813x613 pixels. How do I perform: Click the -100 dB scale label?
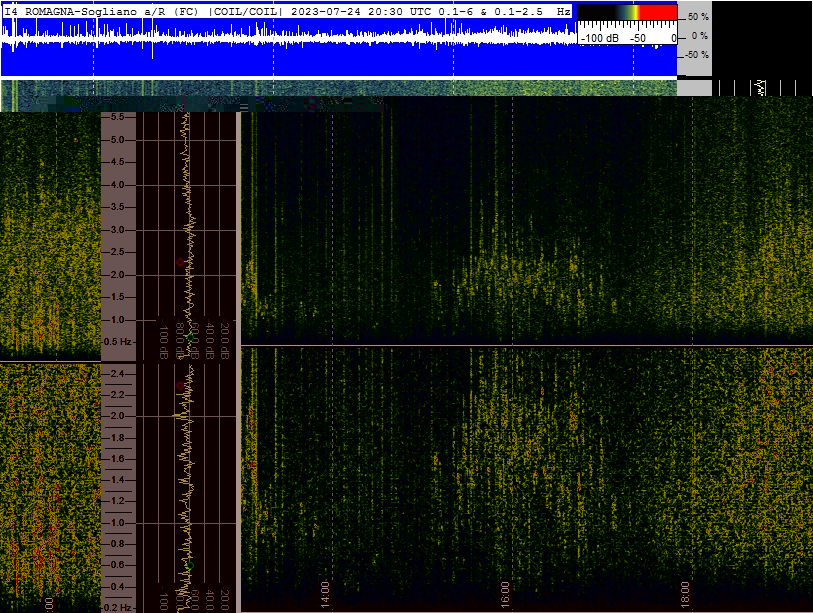[599, 38]
